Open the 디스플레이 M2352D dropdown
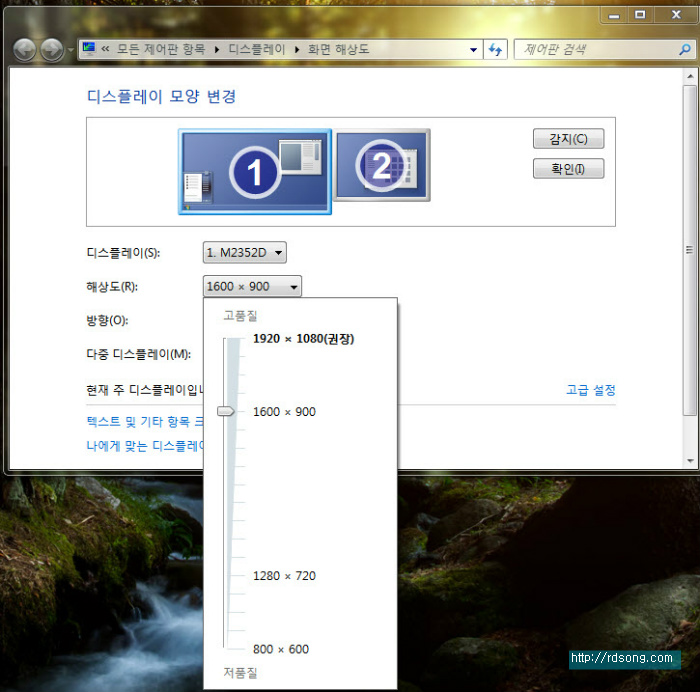Screen dimensions: 700x692 [245, 253]
